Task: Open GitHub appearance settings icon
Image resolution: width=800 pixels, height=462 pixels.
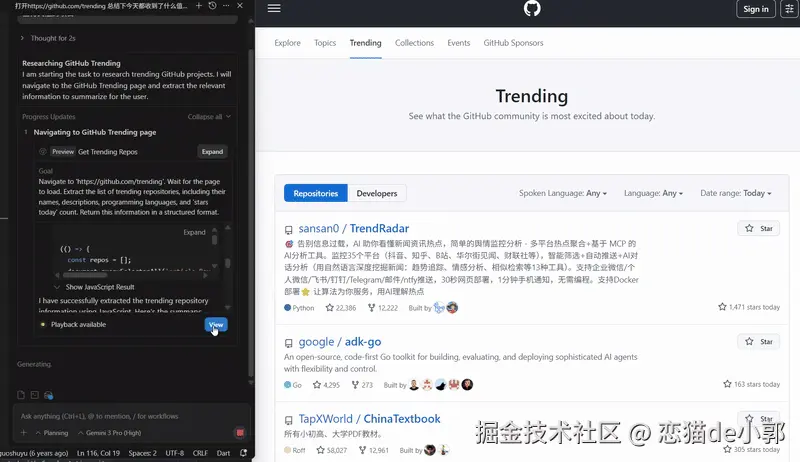Action: click(x=789, y=9)
